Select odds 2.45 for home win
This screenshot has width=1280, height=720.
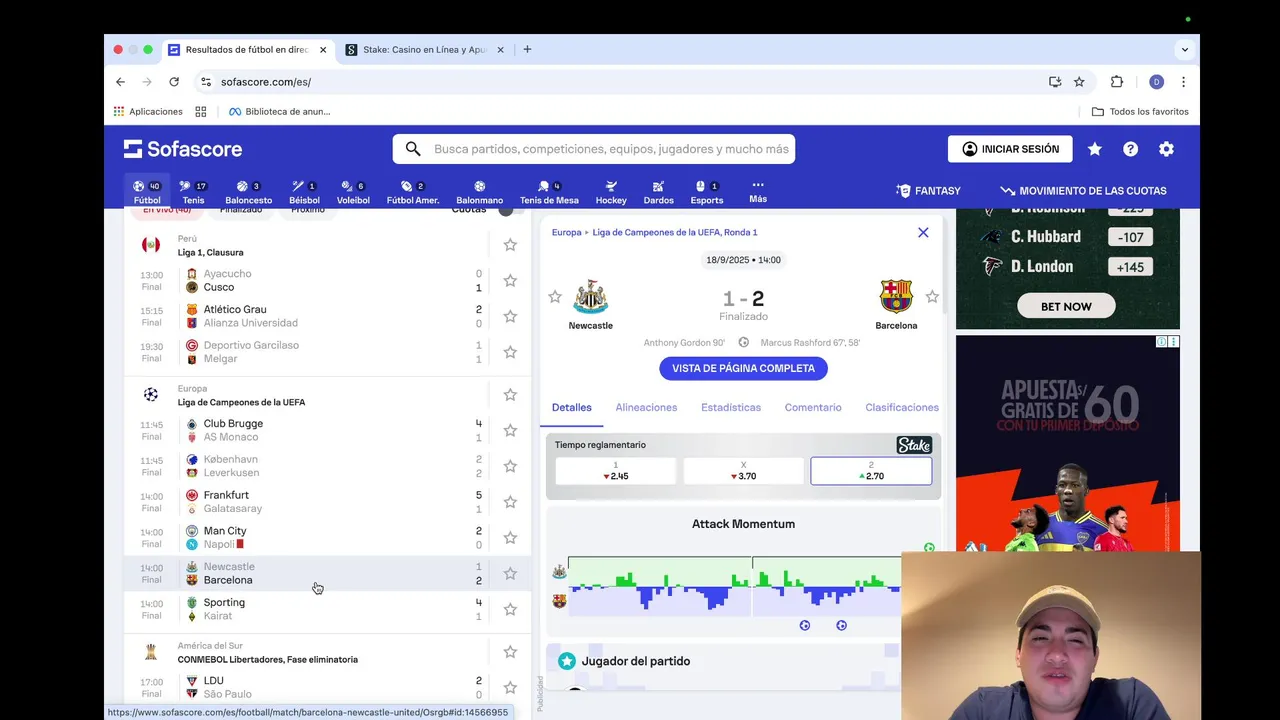(616, 471)
